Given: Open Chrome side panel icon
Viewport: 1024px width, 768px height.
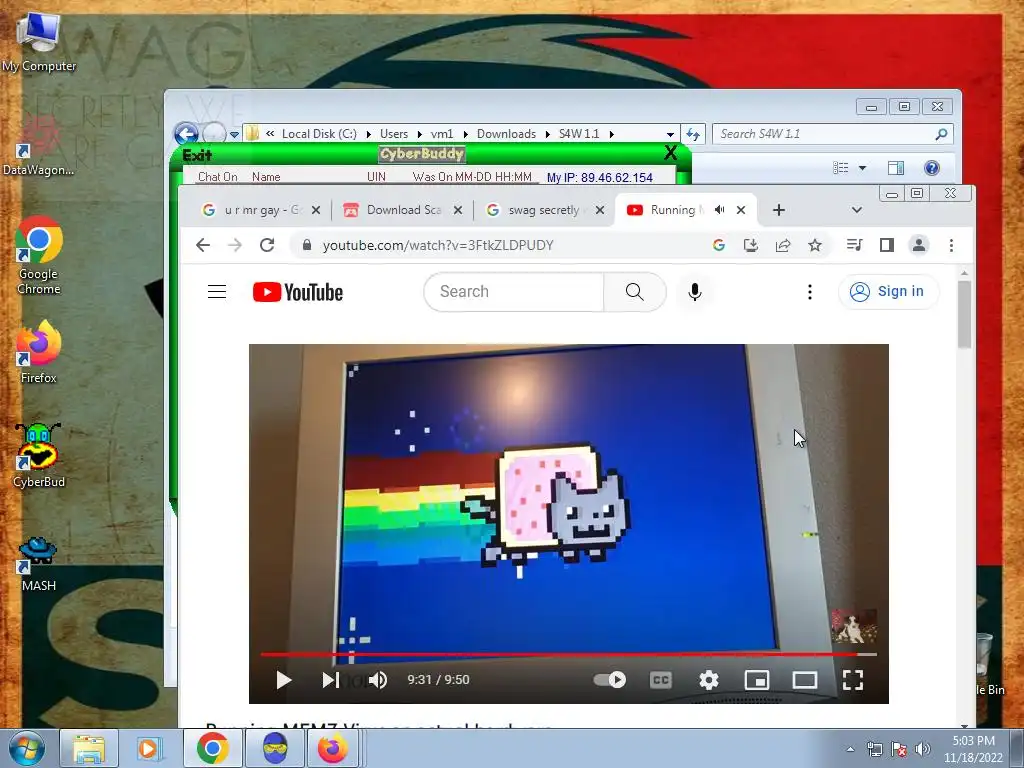Looking at the screenshot, I should [886, 245].
